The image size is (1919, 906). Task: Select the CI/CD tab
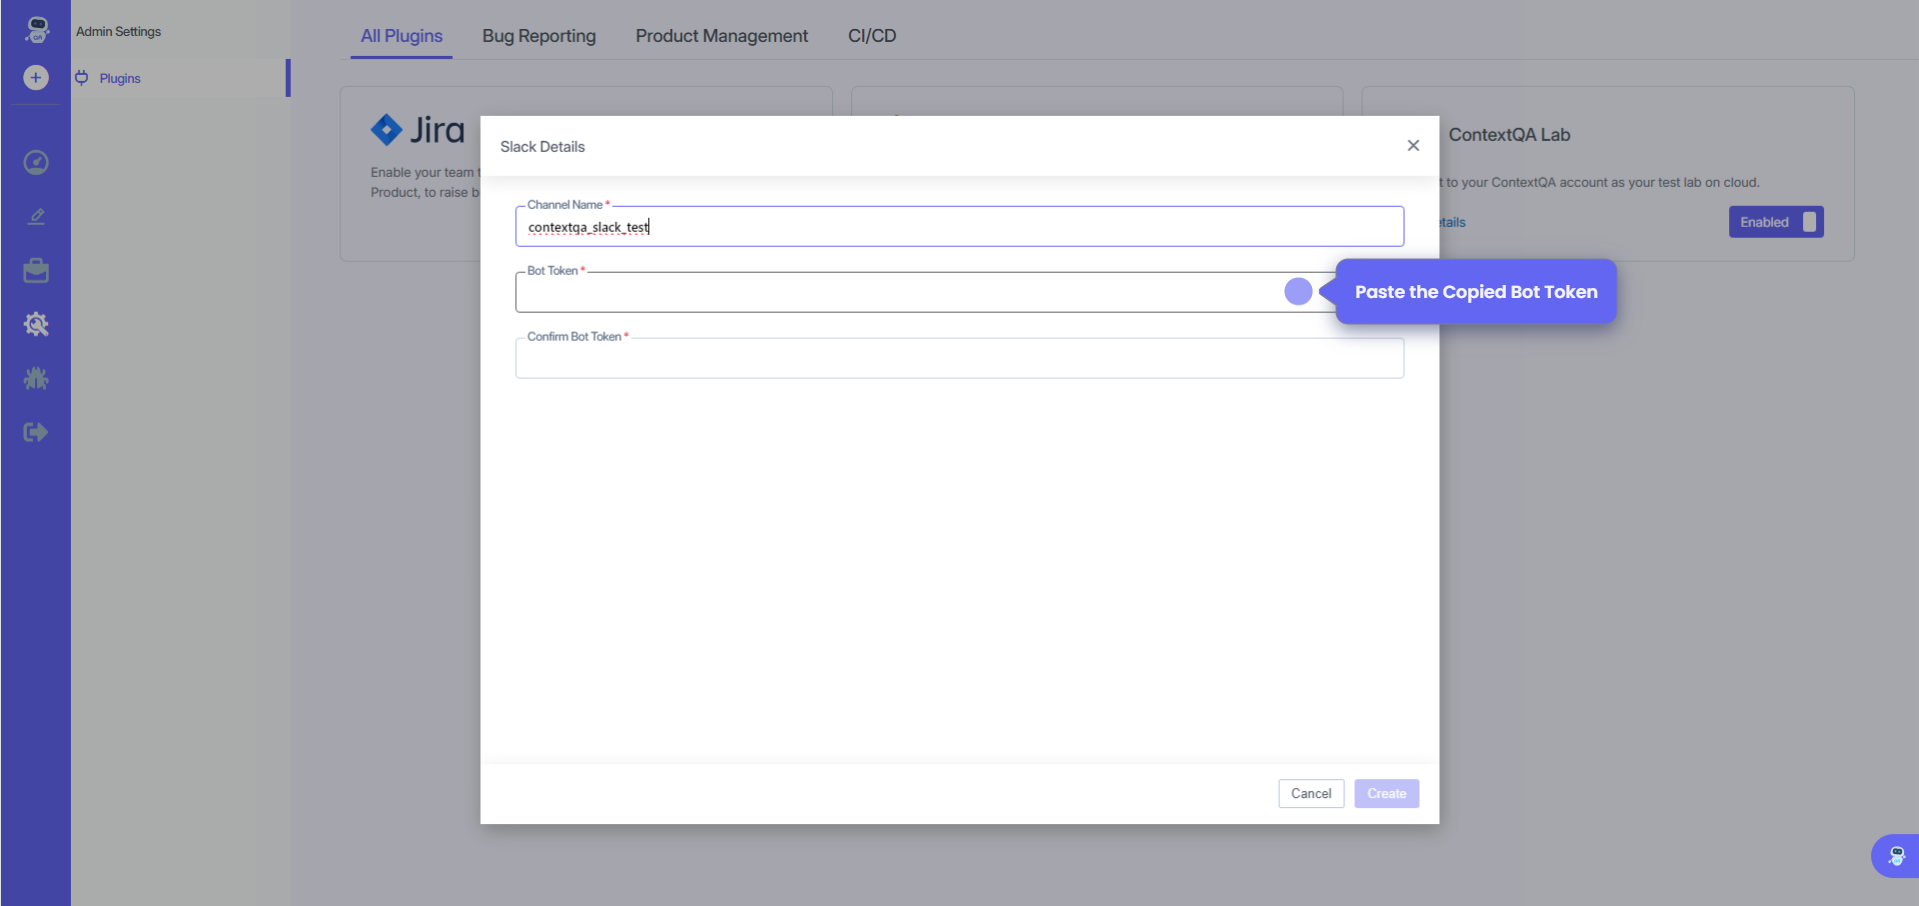tap(872, 36)
